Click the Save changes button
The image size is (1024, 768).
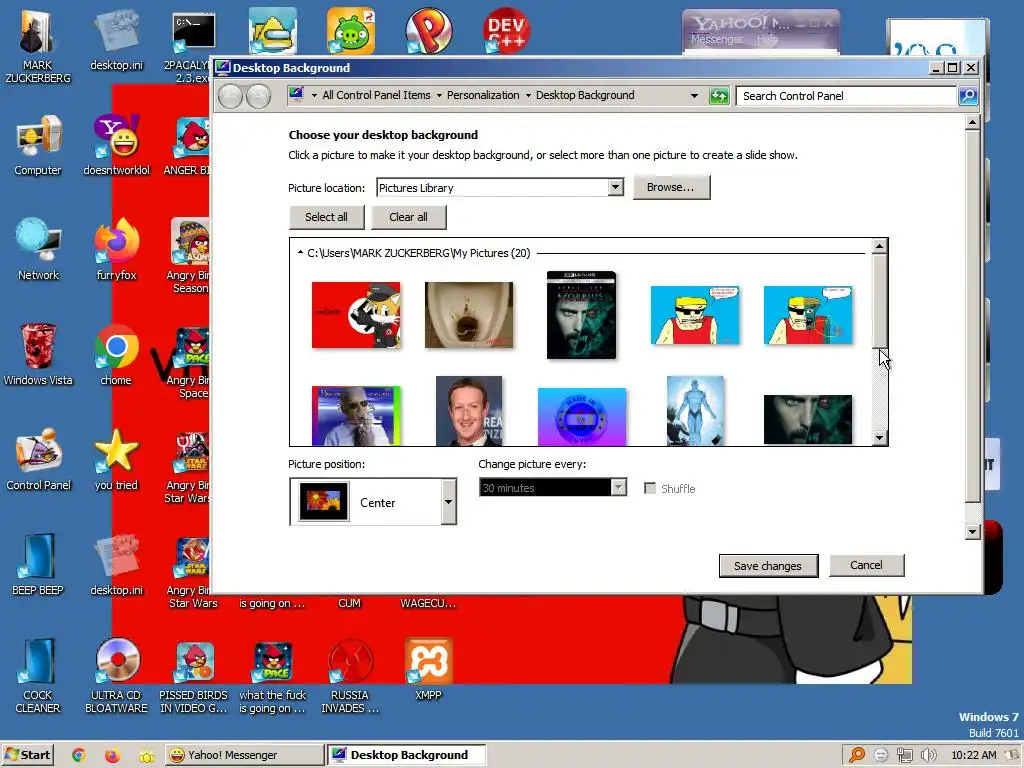click(767, 566)
